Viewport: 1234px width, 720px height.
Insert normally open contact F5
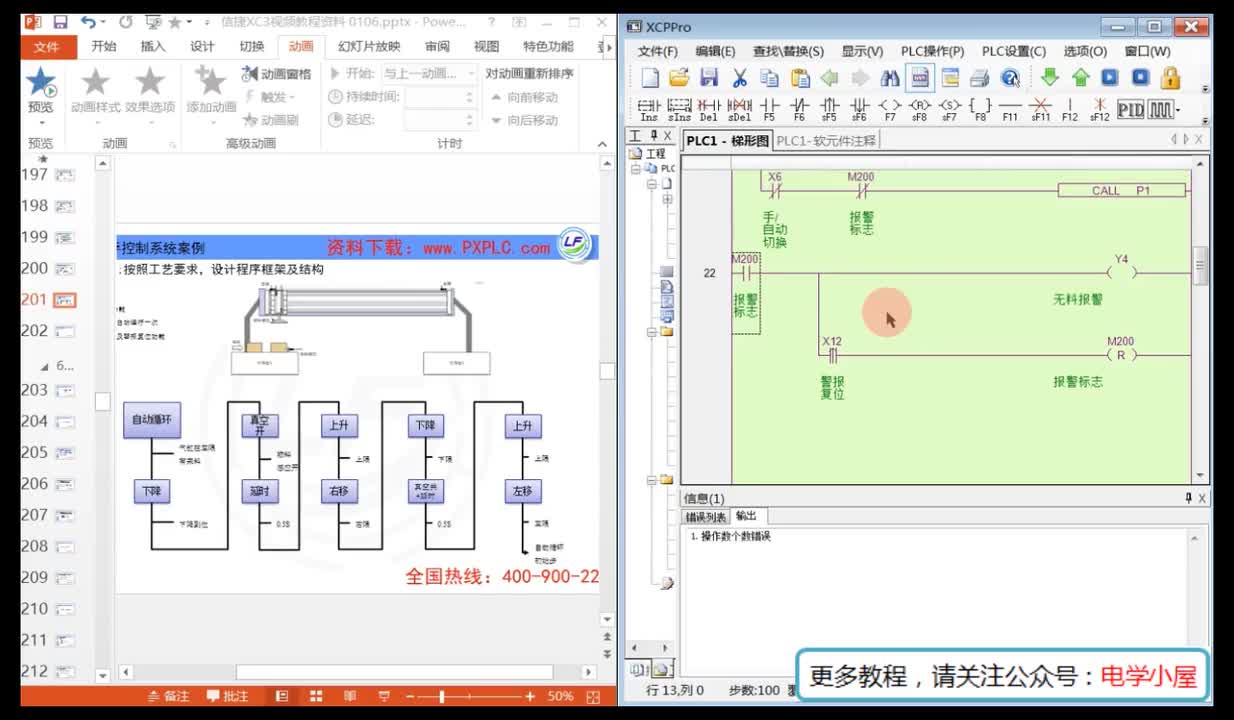click(769, 109)
